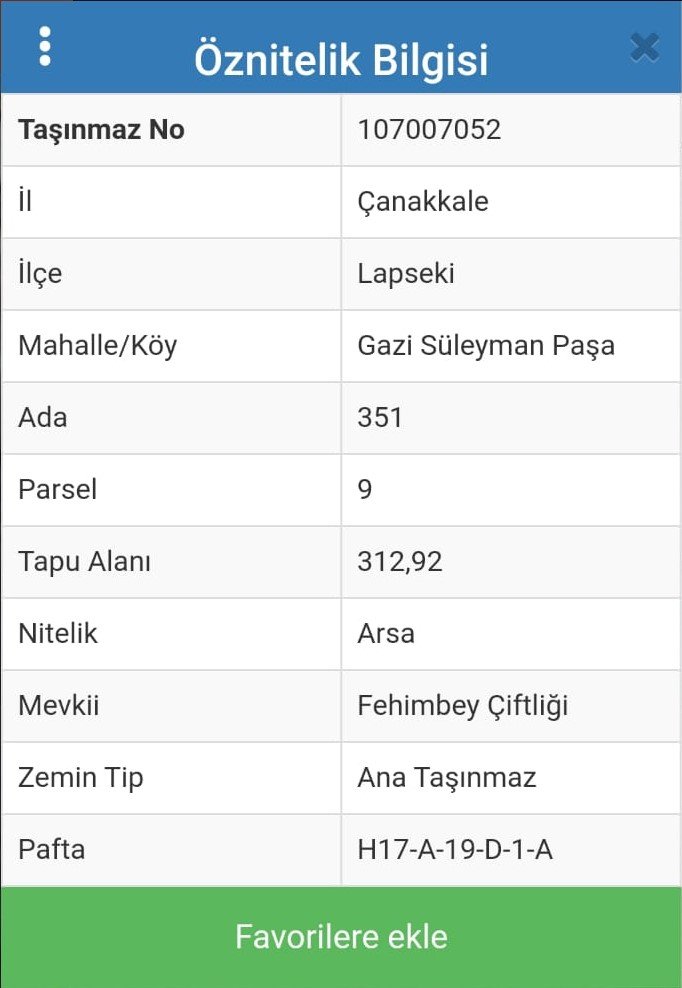Tap the Çanakkale province value

423,201
